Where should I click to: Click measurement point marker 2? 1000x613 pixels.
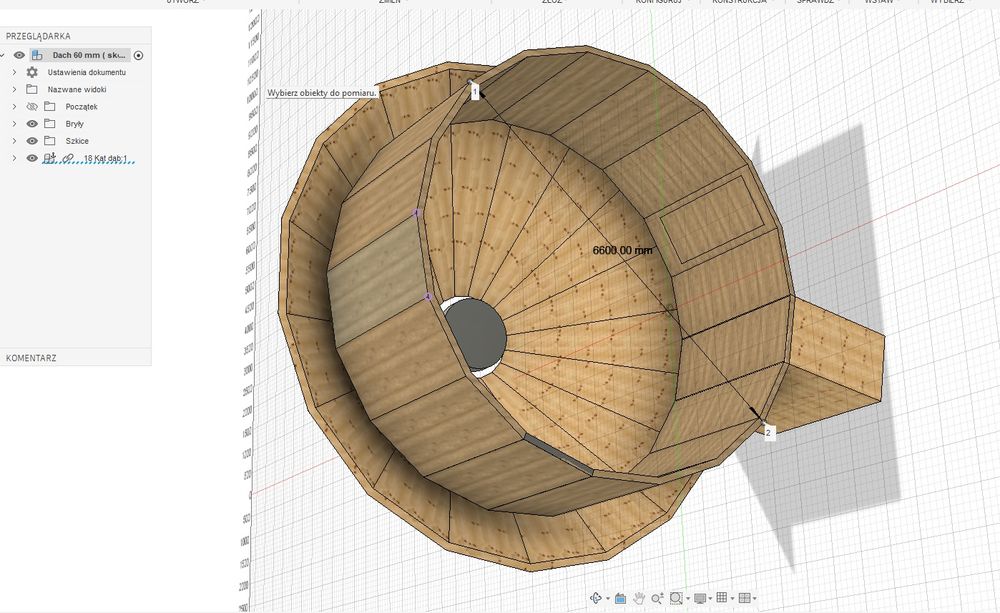(x=768, y=432)
